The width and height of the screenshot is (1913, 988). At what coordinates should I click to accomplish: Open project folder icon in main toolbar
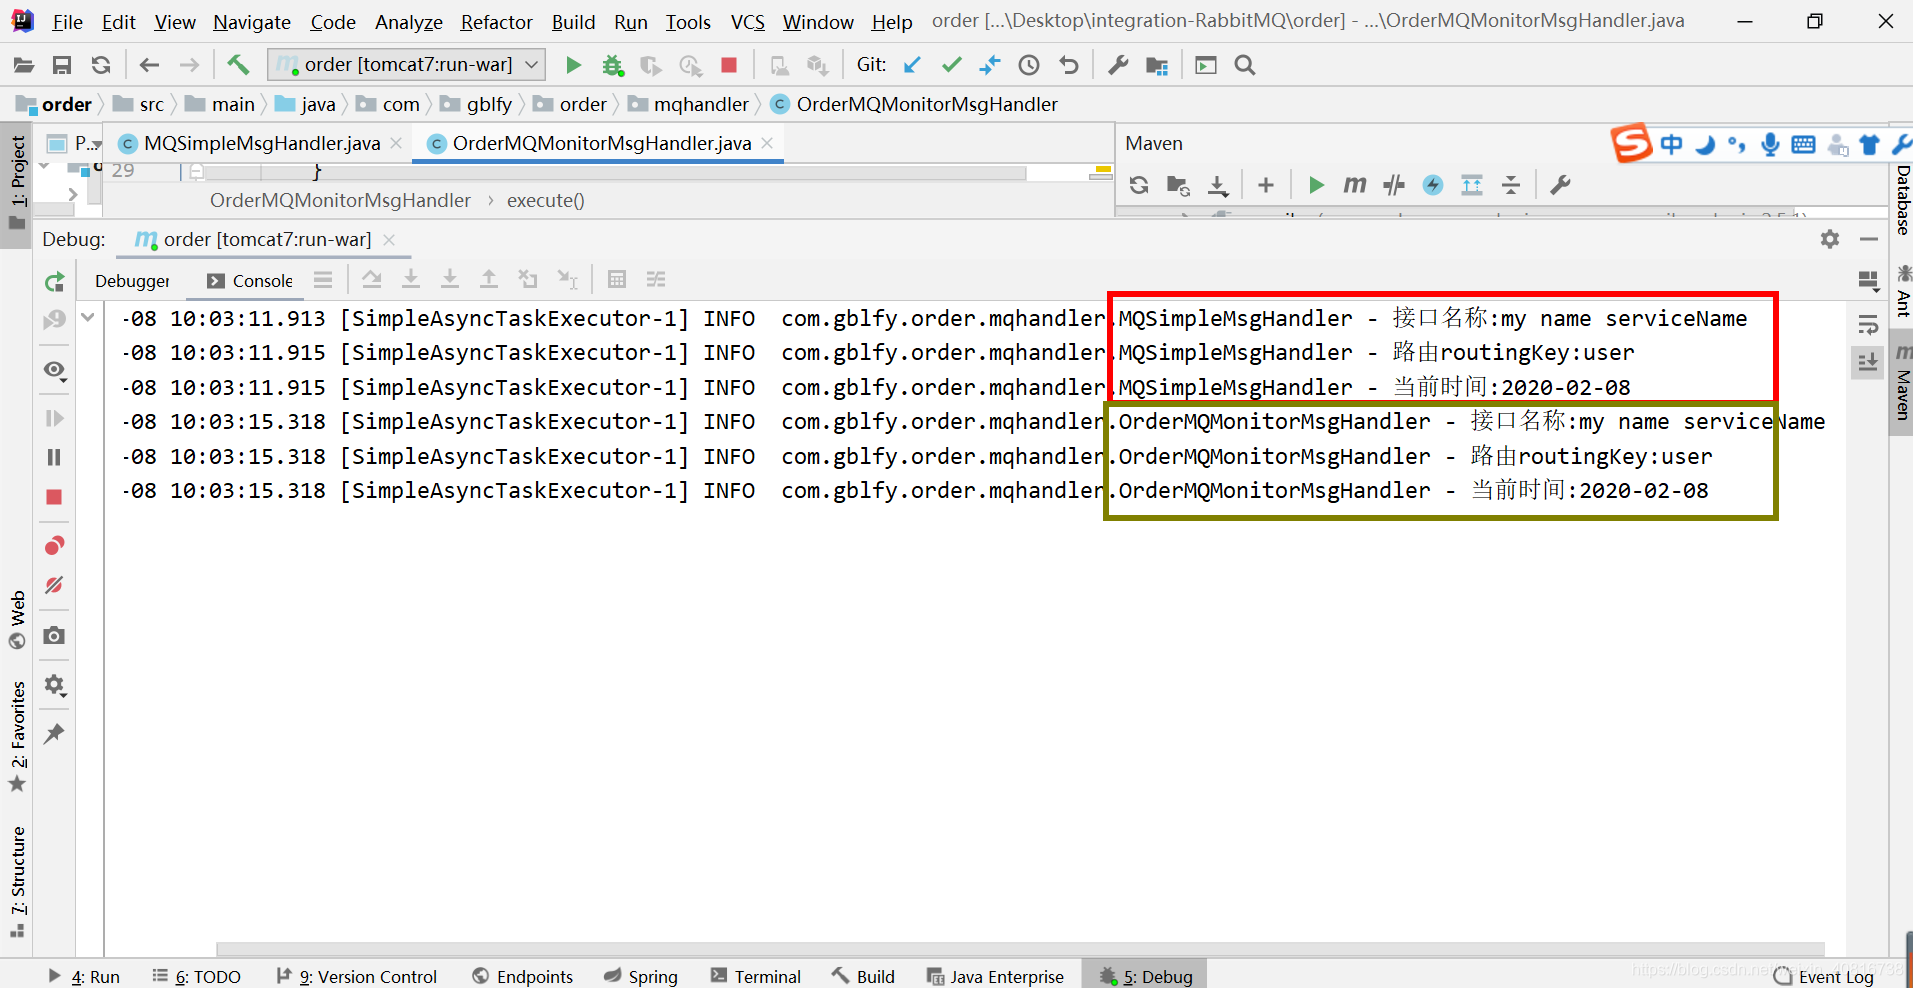pyautogui.click(x=23, y=65)
